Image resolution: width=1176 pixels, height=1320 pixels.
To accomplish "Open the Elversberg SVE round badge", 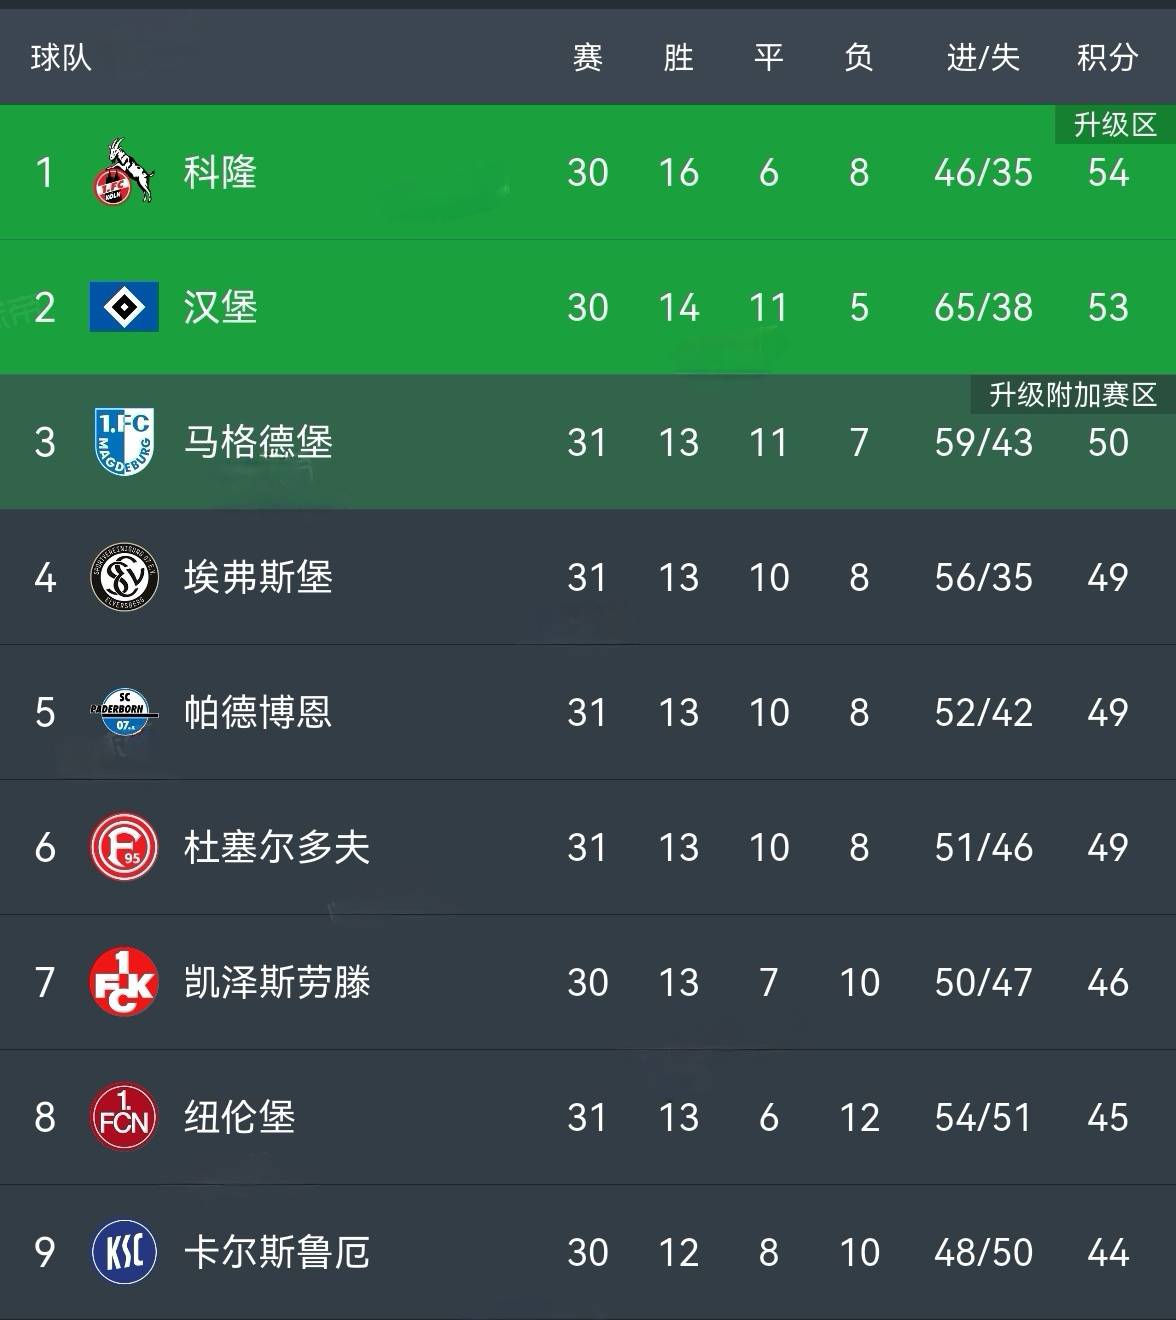I will coord(124,577).
